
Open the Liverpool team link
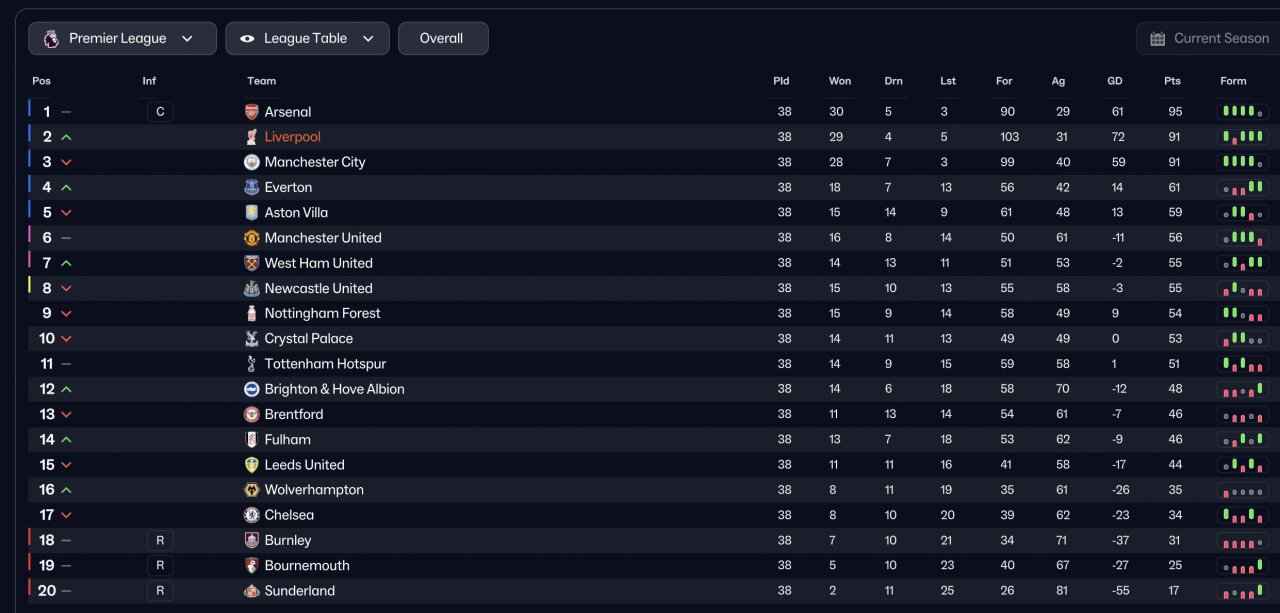[x=293, y=137]
